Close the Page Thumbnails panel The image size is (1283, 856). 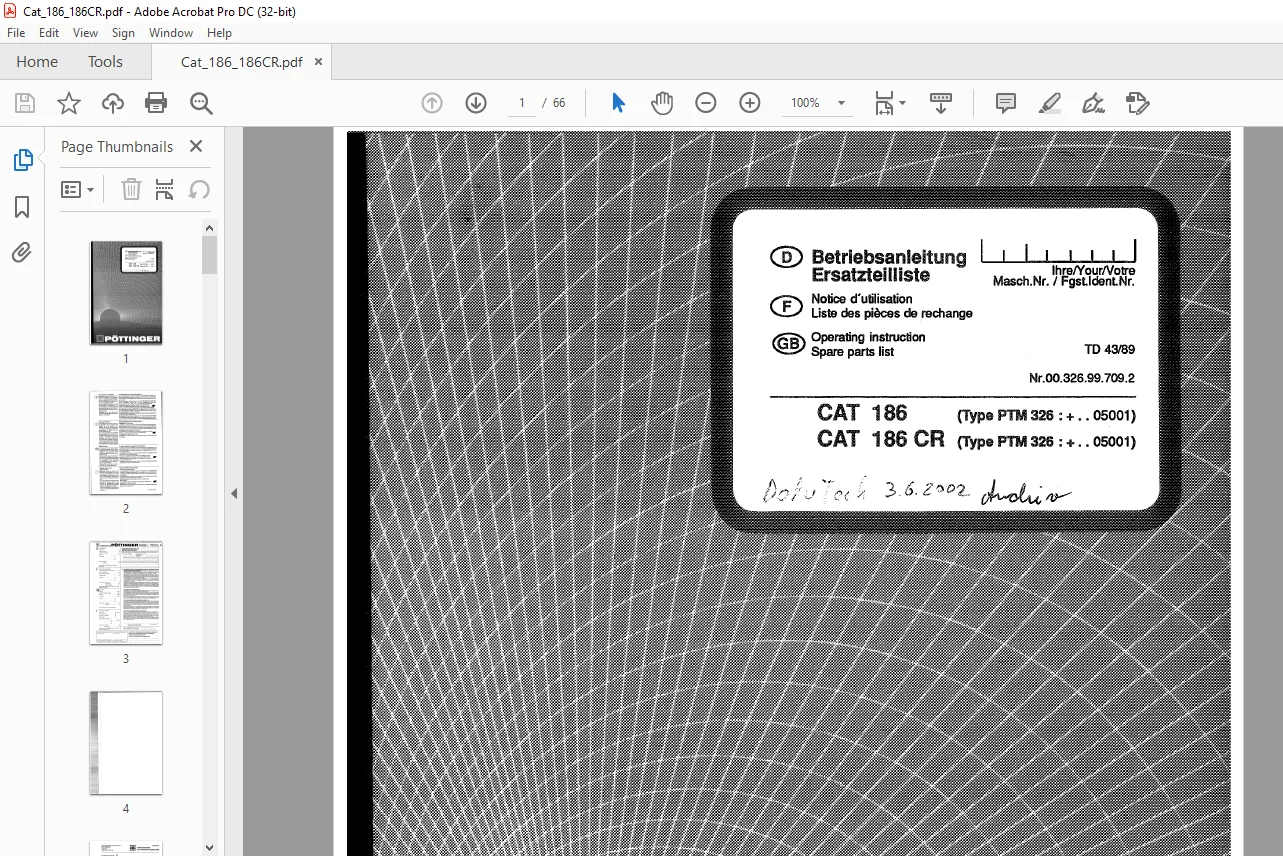[196, 146]
